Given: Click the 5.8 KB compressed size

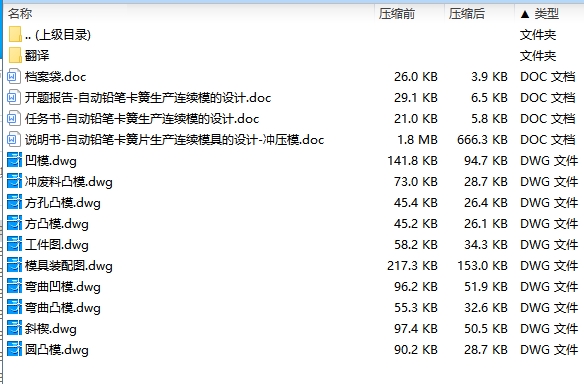Looking at the screenshot, I should coord(489,119).
